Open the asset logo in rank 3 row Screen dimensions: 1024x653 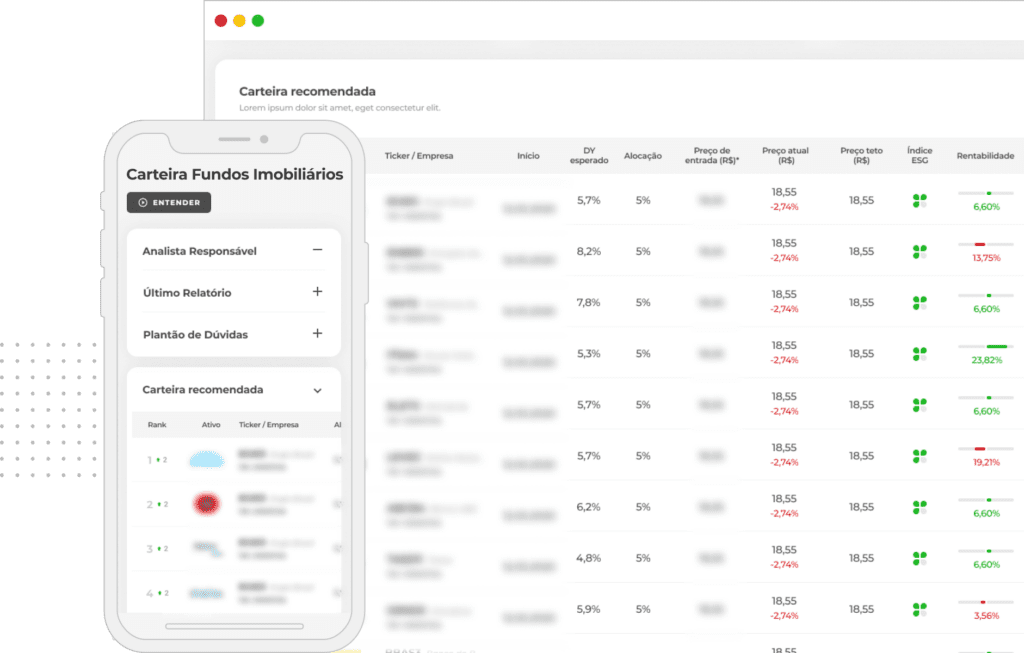pyautogui.click(x=208, y=549)
